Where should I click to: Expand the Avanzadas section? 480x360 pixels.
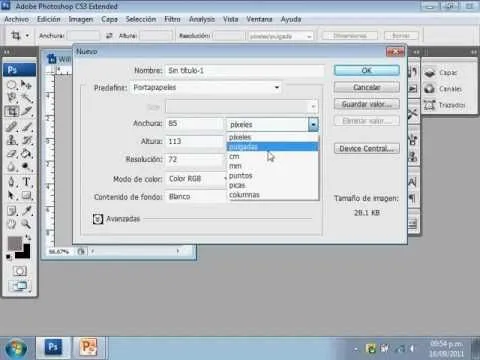click(98, 219)
